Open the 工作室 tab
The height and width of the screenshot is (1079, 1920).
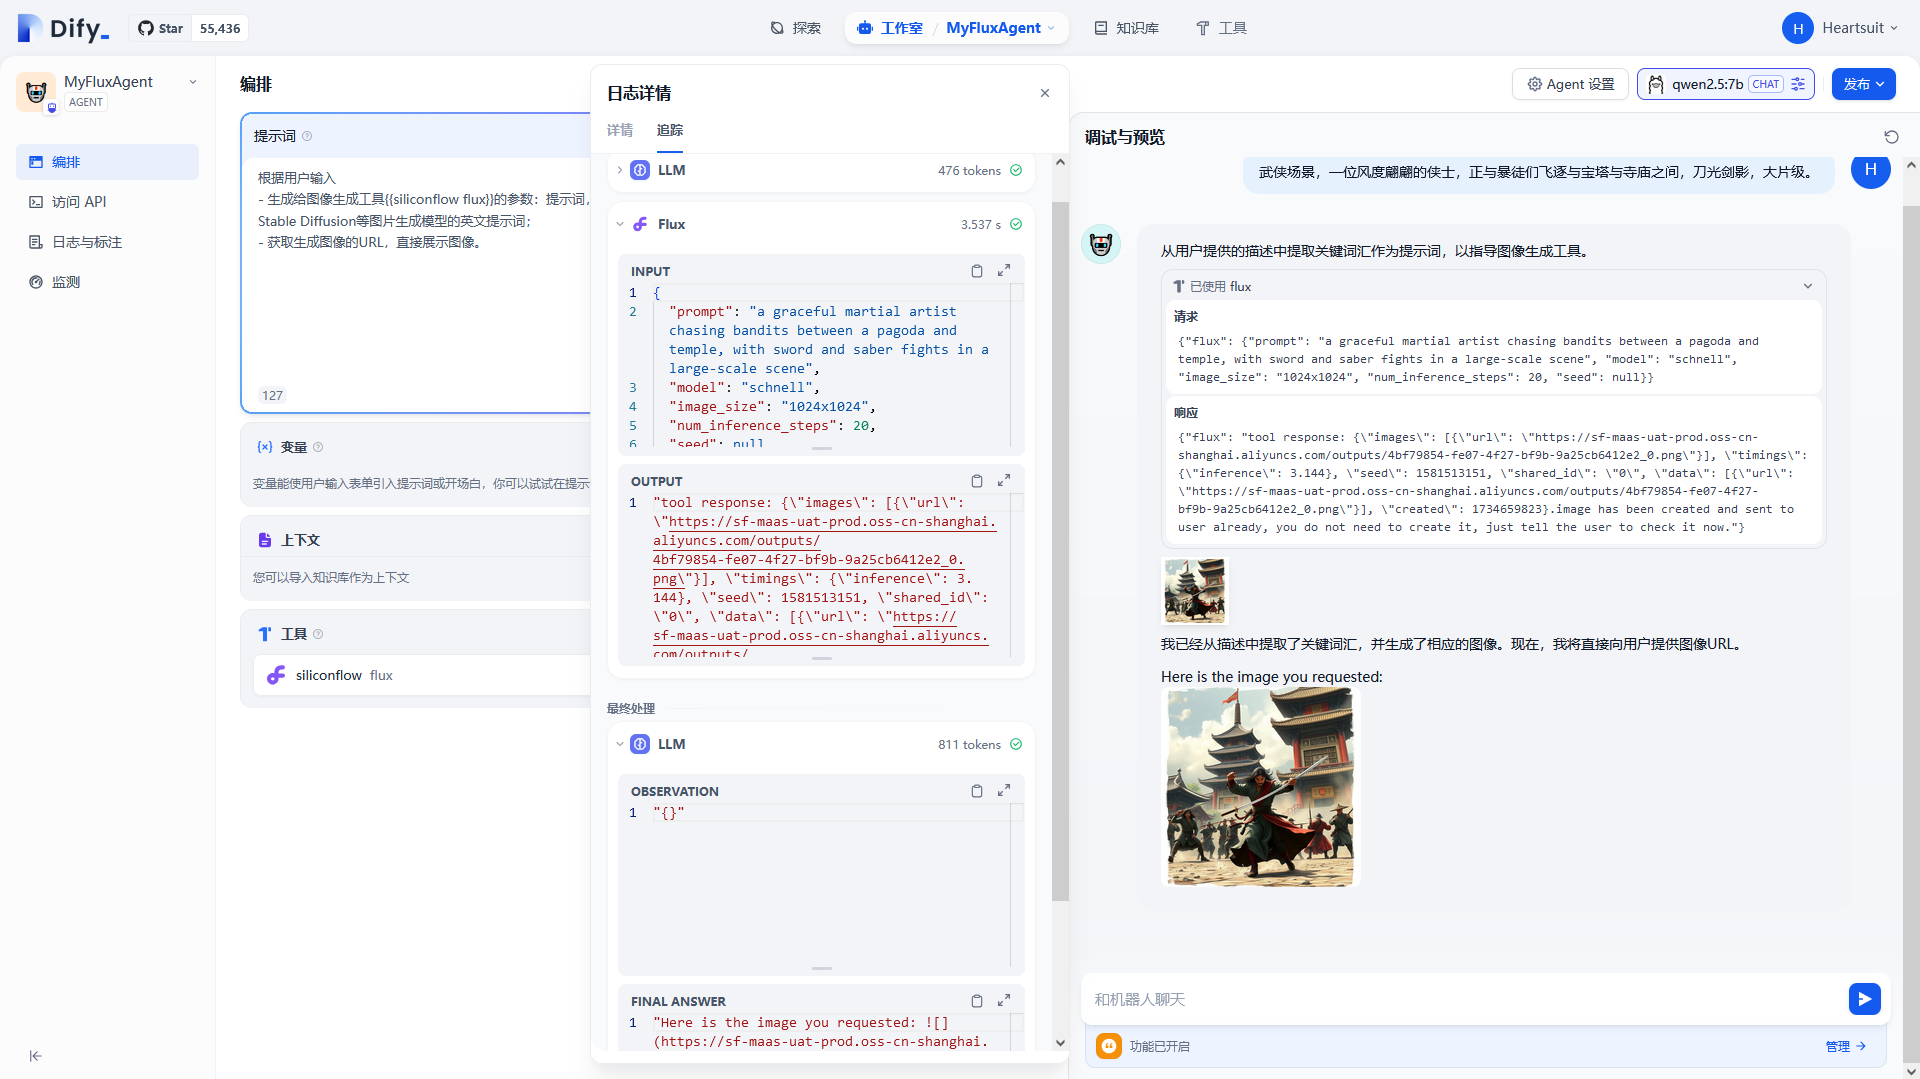click(890, 28)
